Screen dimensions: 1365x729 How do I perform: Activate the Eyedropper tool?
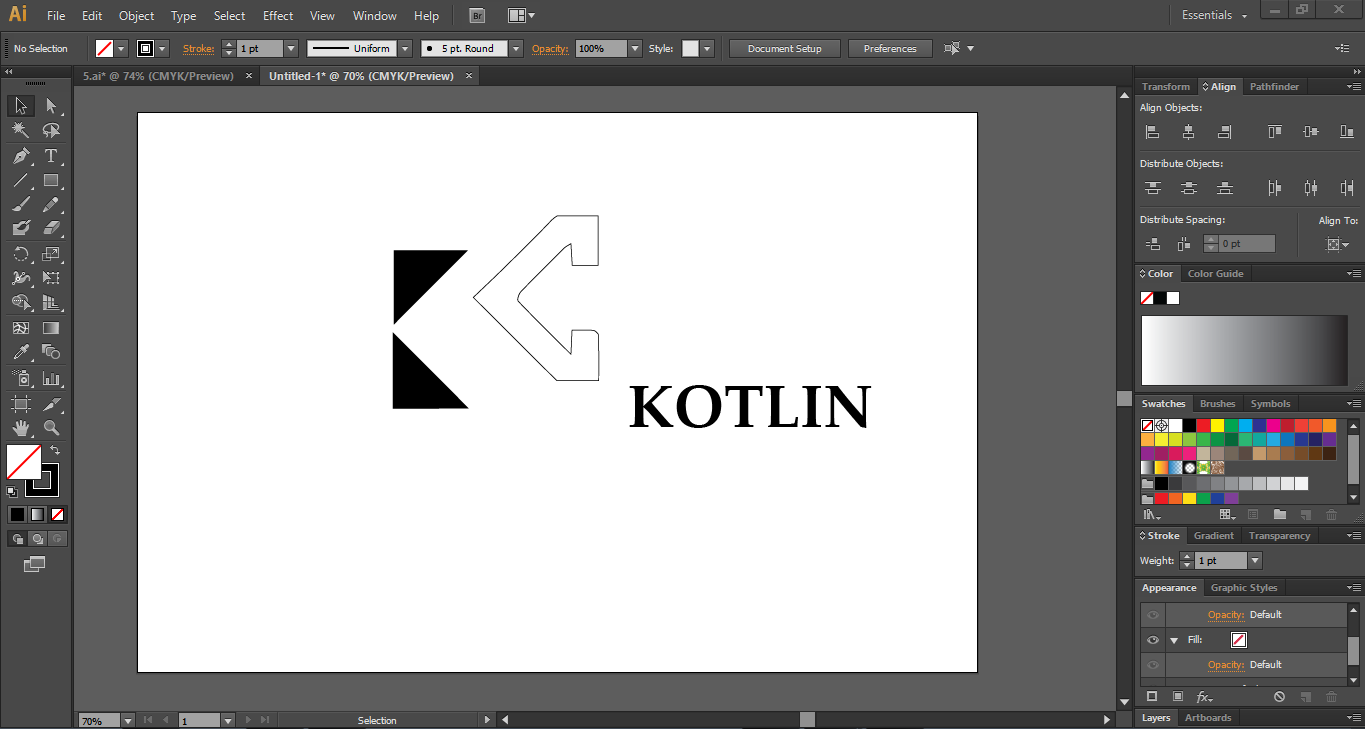(20, 352)
